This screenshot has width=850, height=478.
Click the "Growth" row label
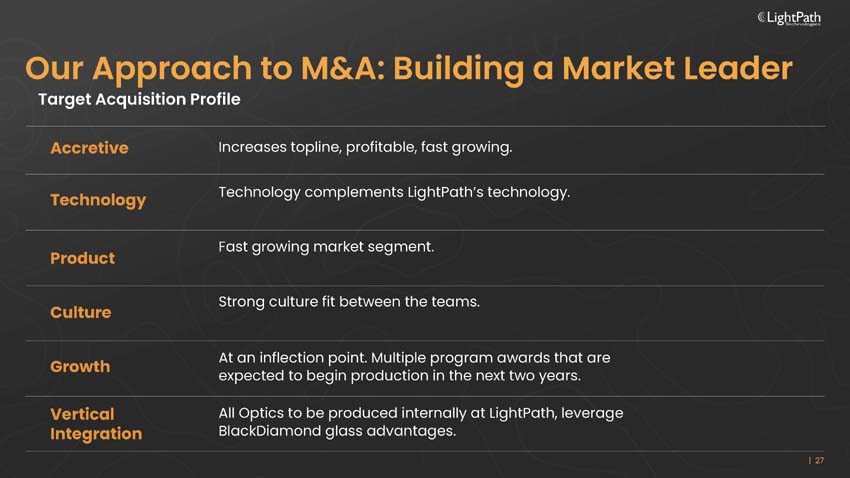click(80, 366)
